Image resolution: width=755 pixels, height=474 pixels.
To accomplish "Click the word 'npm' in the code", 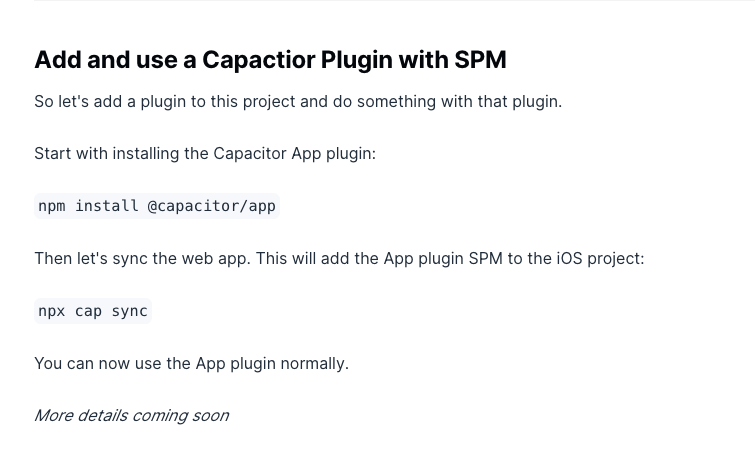I will pos(52,206).
